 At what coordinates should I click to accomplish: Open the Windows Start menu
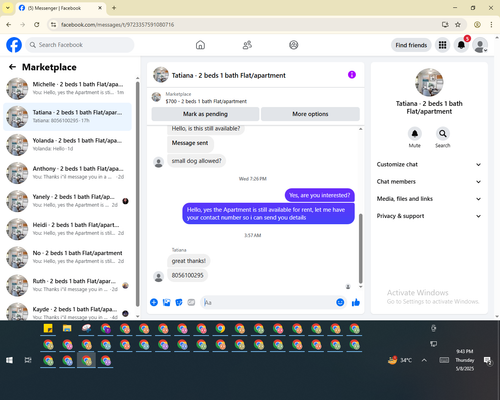click(x=10, y=360)
